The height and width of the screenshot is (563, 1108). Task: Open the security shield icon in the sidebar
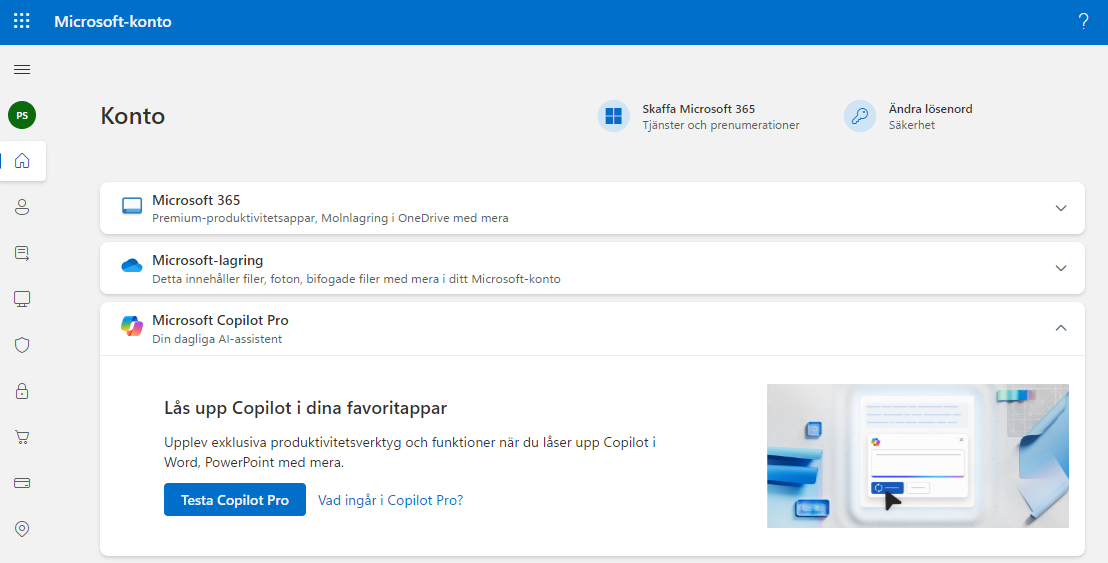[x=22, y=345]
